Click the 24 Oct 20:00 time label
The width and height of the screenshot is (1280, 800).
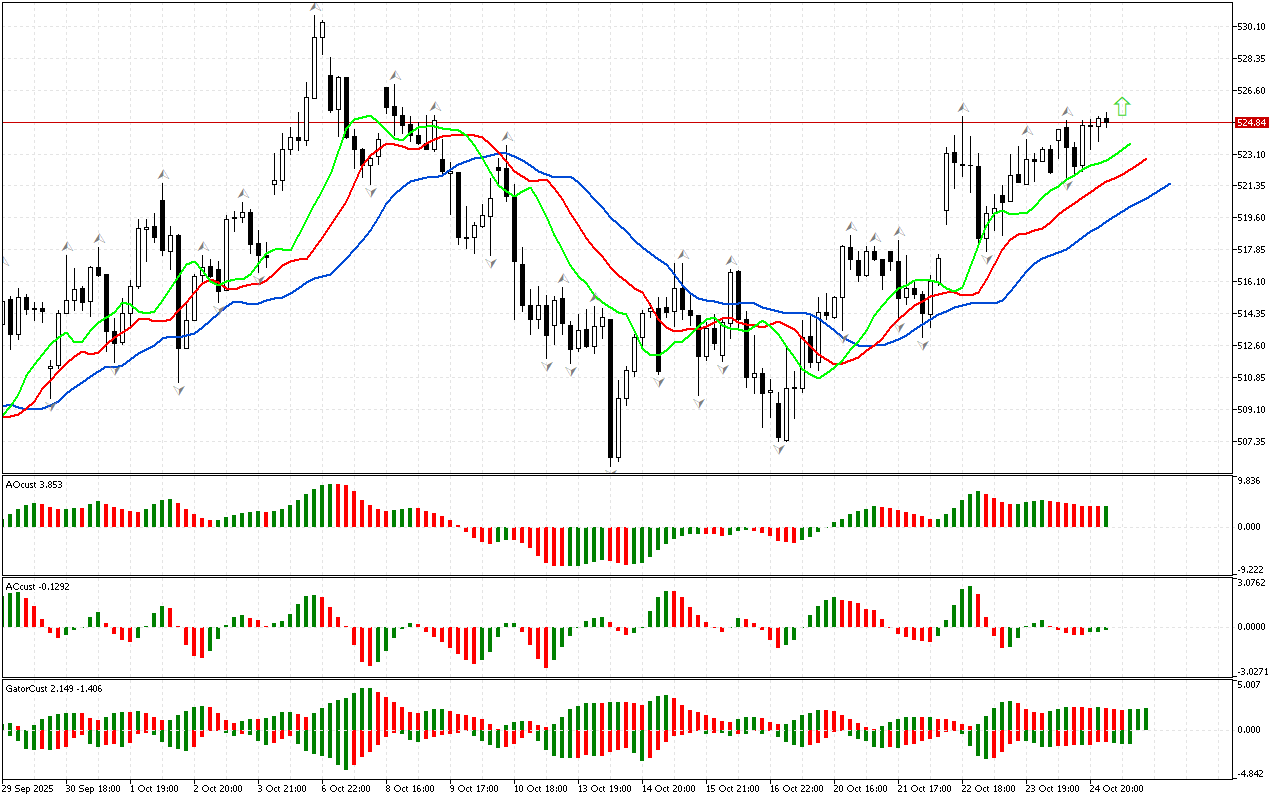tap(1117, 788)
